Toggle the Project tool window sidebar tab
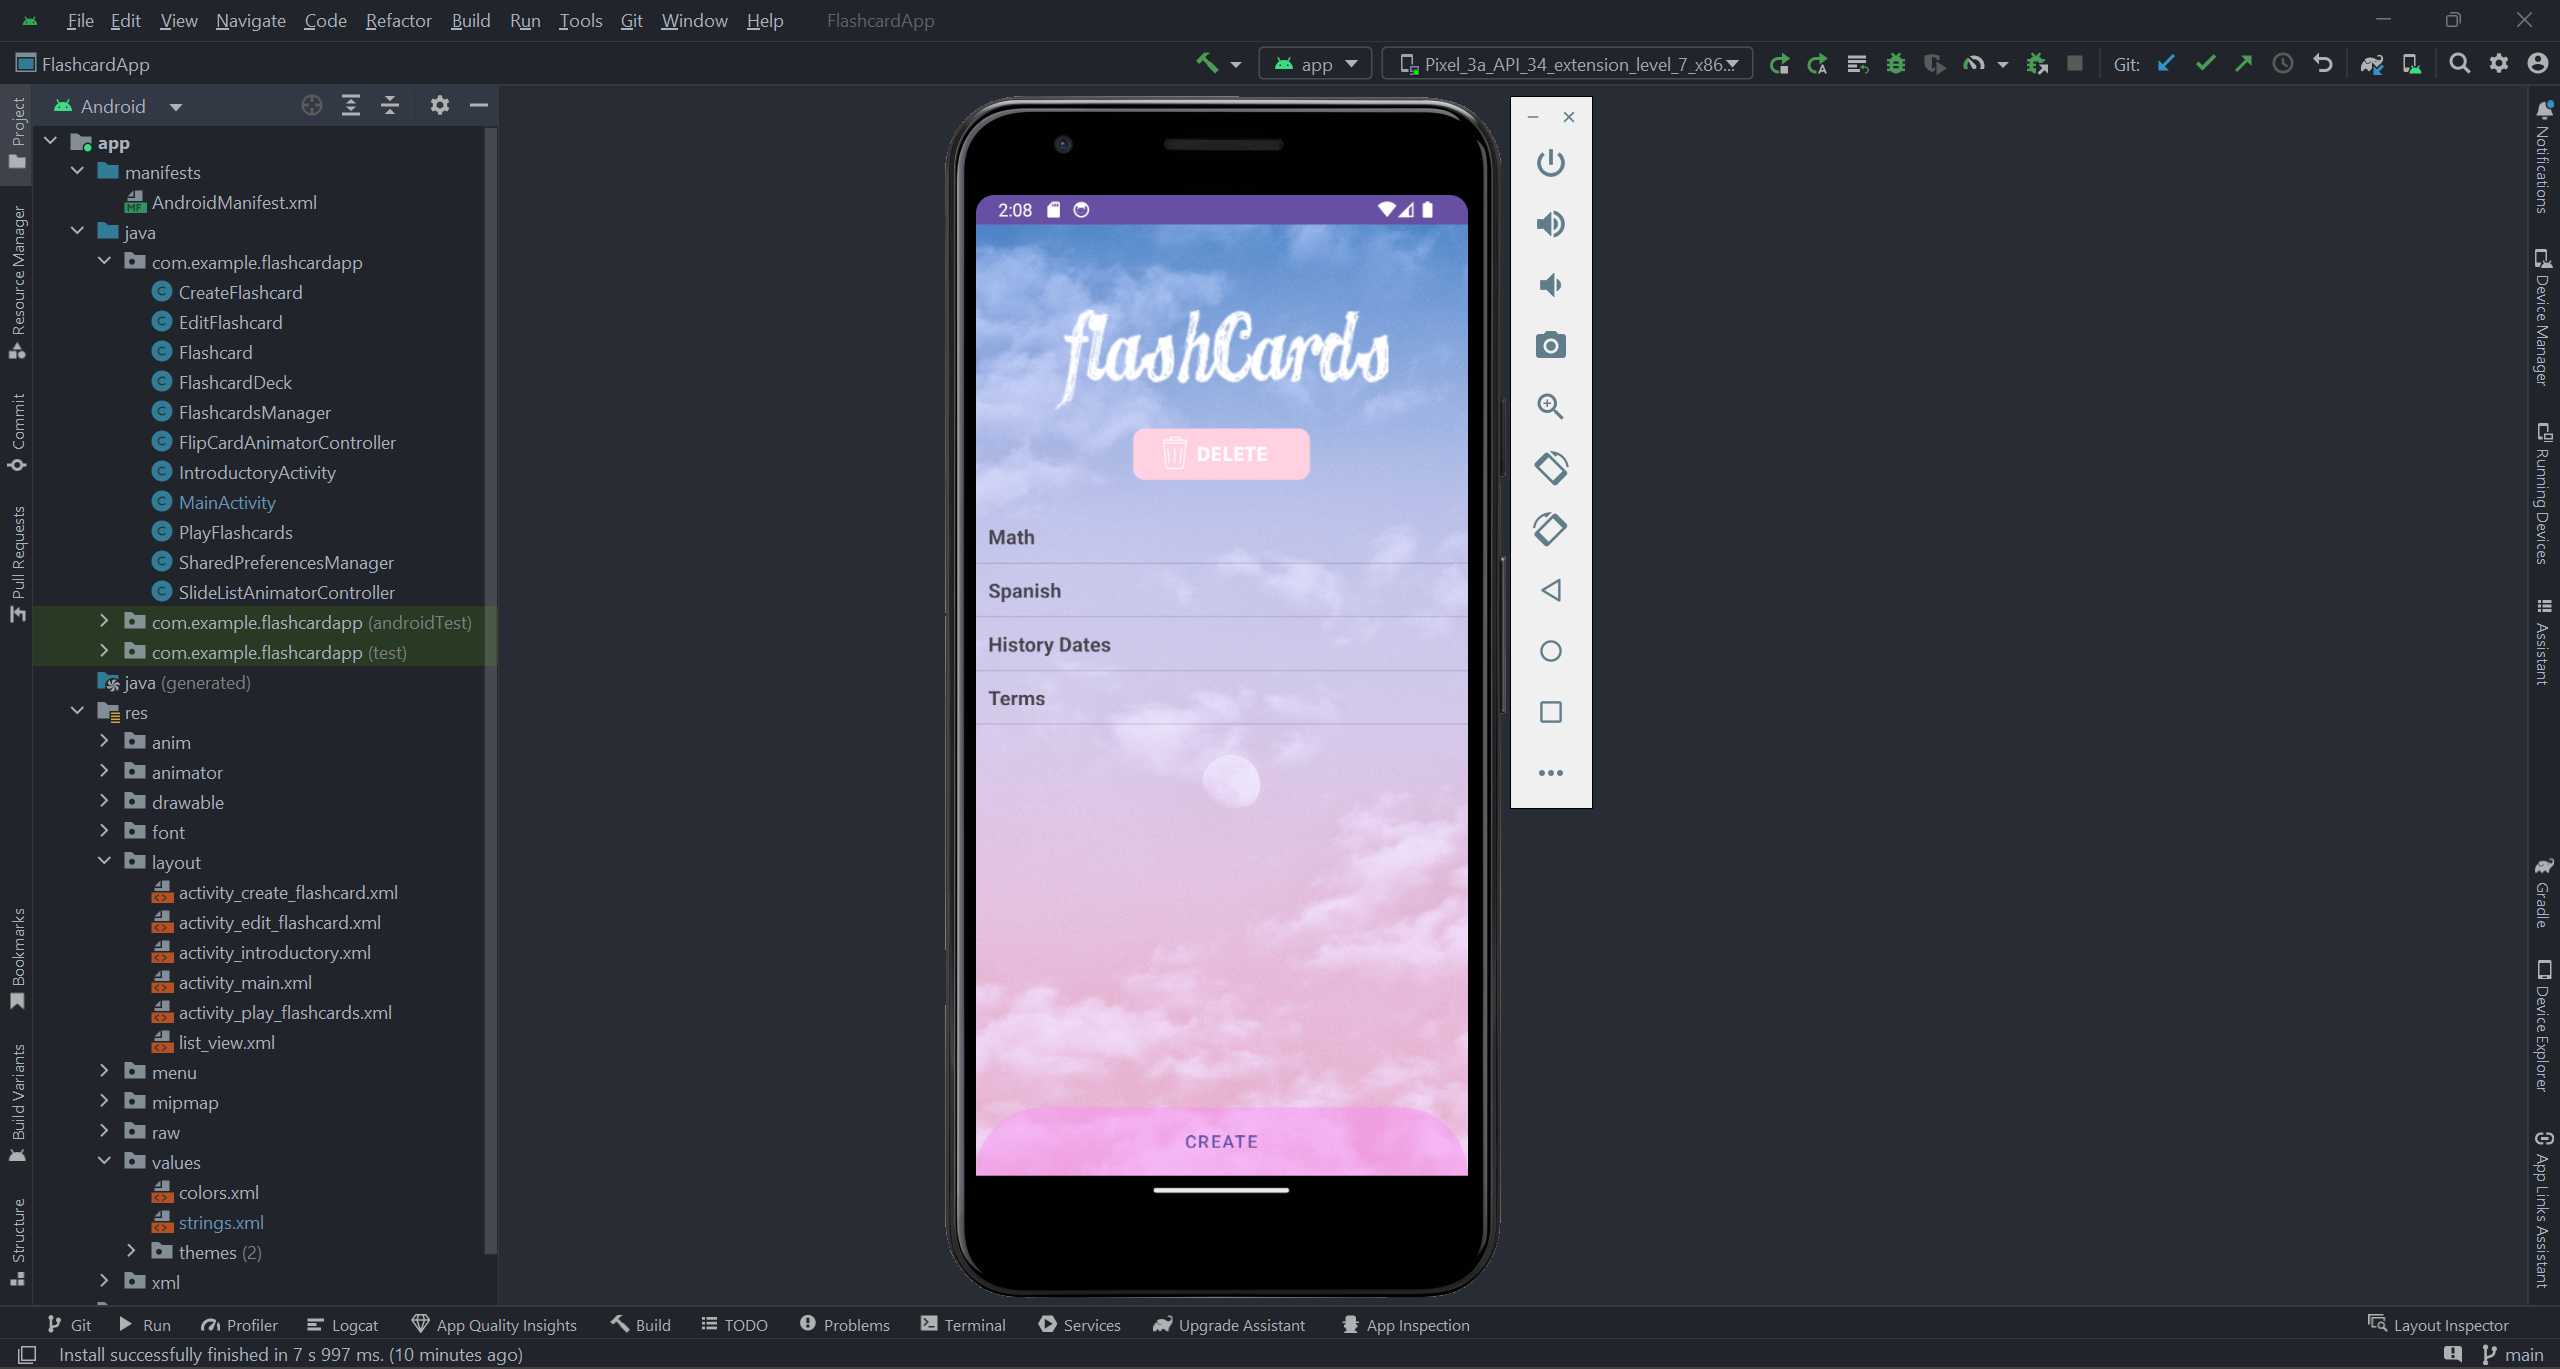 click(17, 133)
